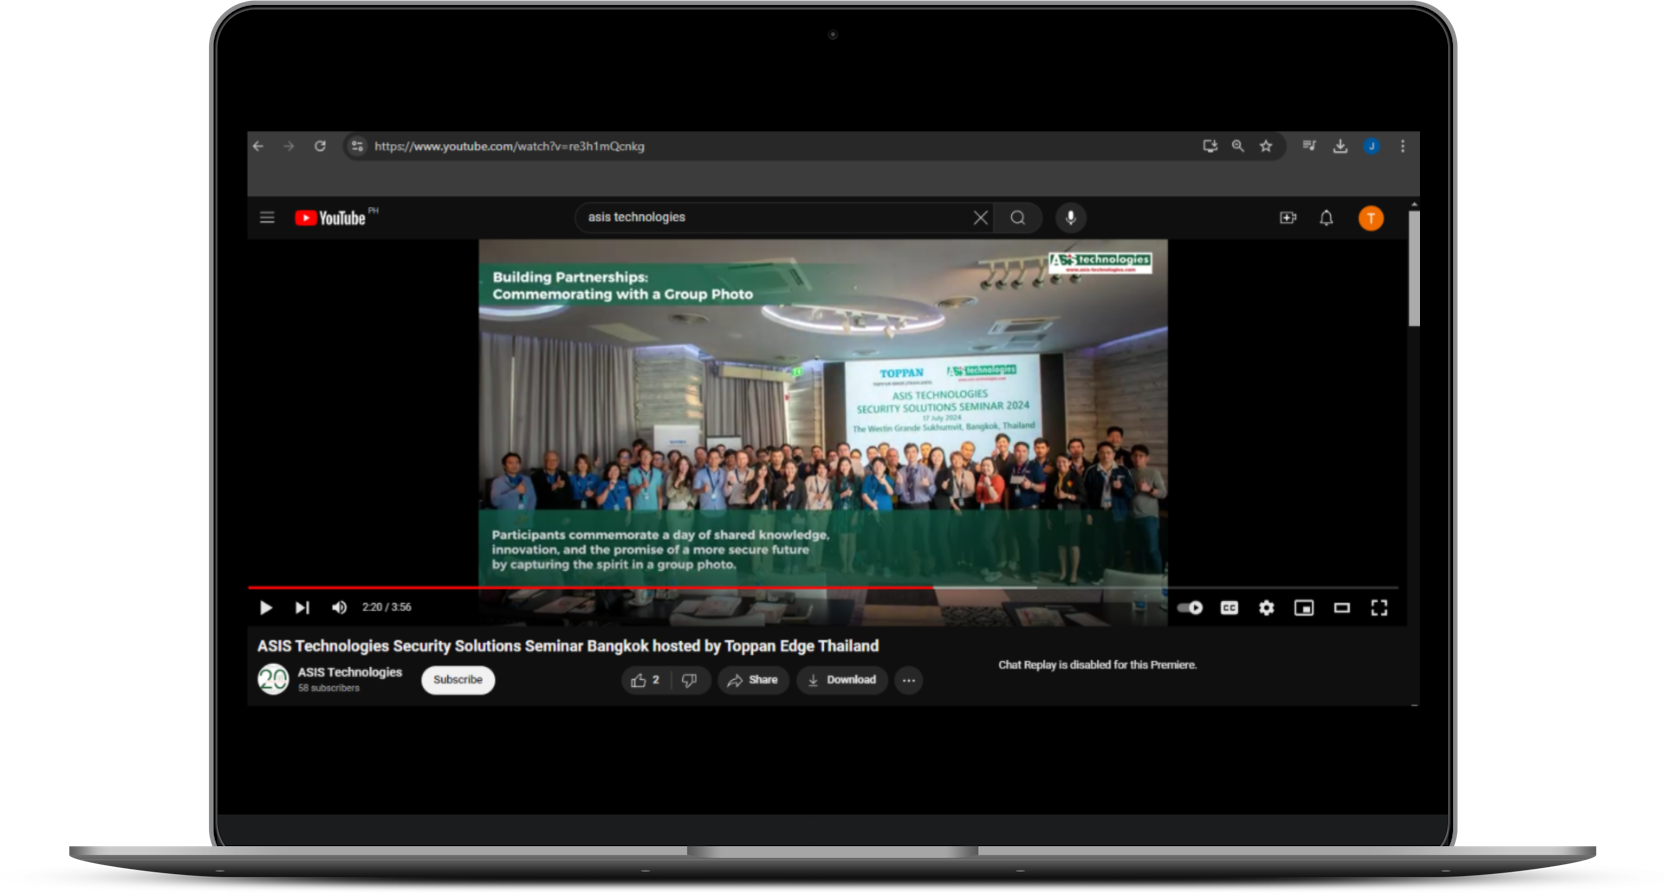The image size is (1666, 893).
Task: Open player settings gear
Action: (x=1266, y=607)
